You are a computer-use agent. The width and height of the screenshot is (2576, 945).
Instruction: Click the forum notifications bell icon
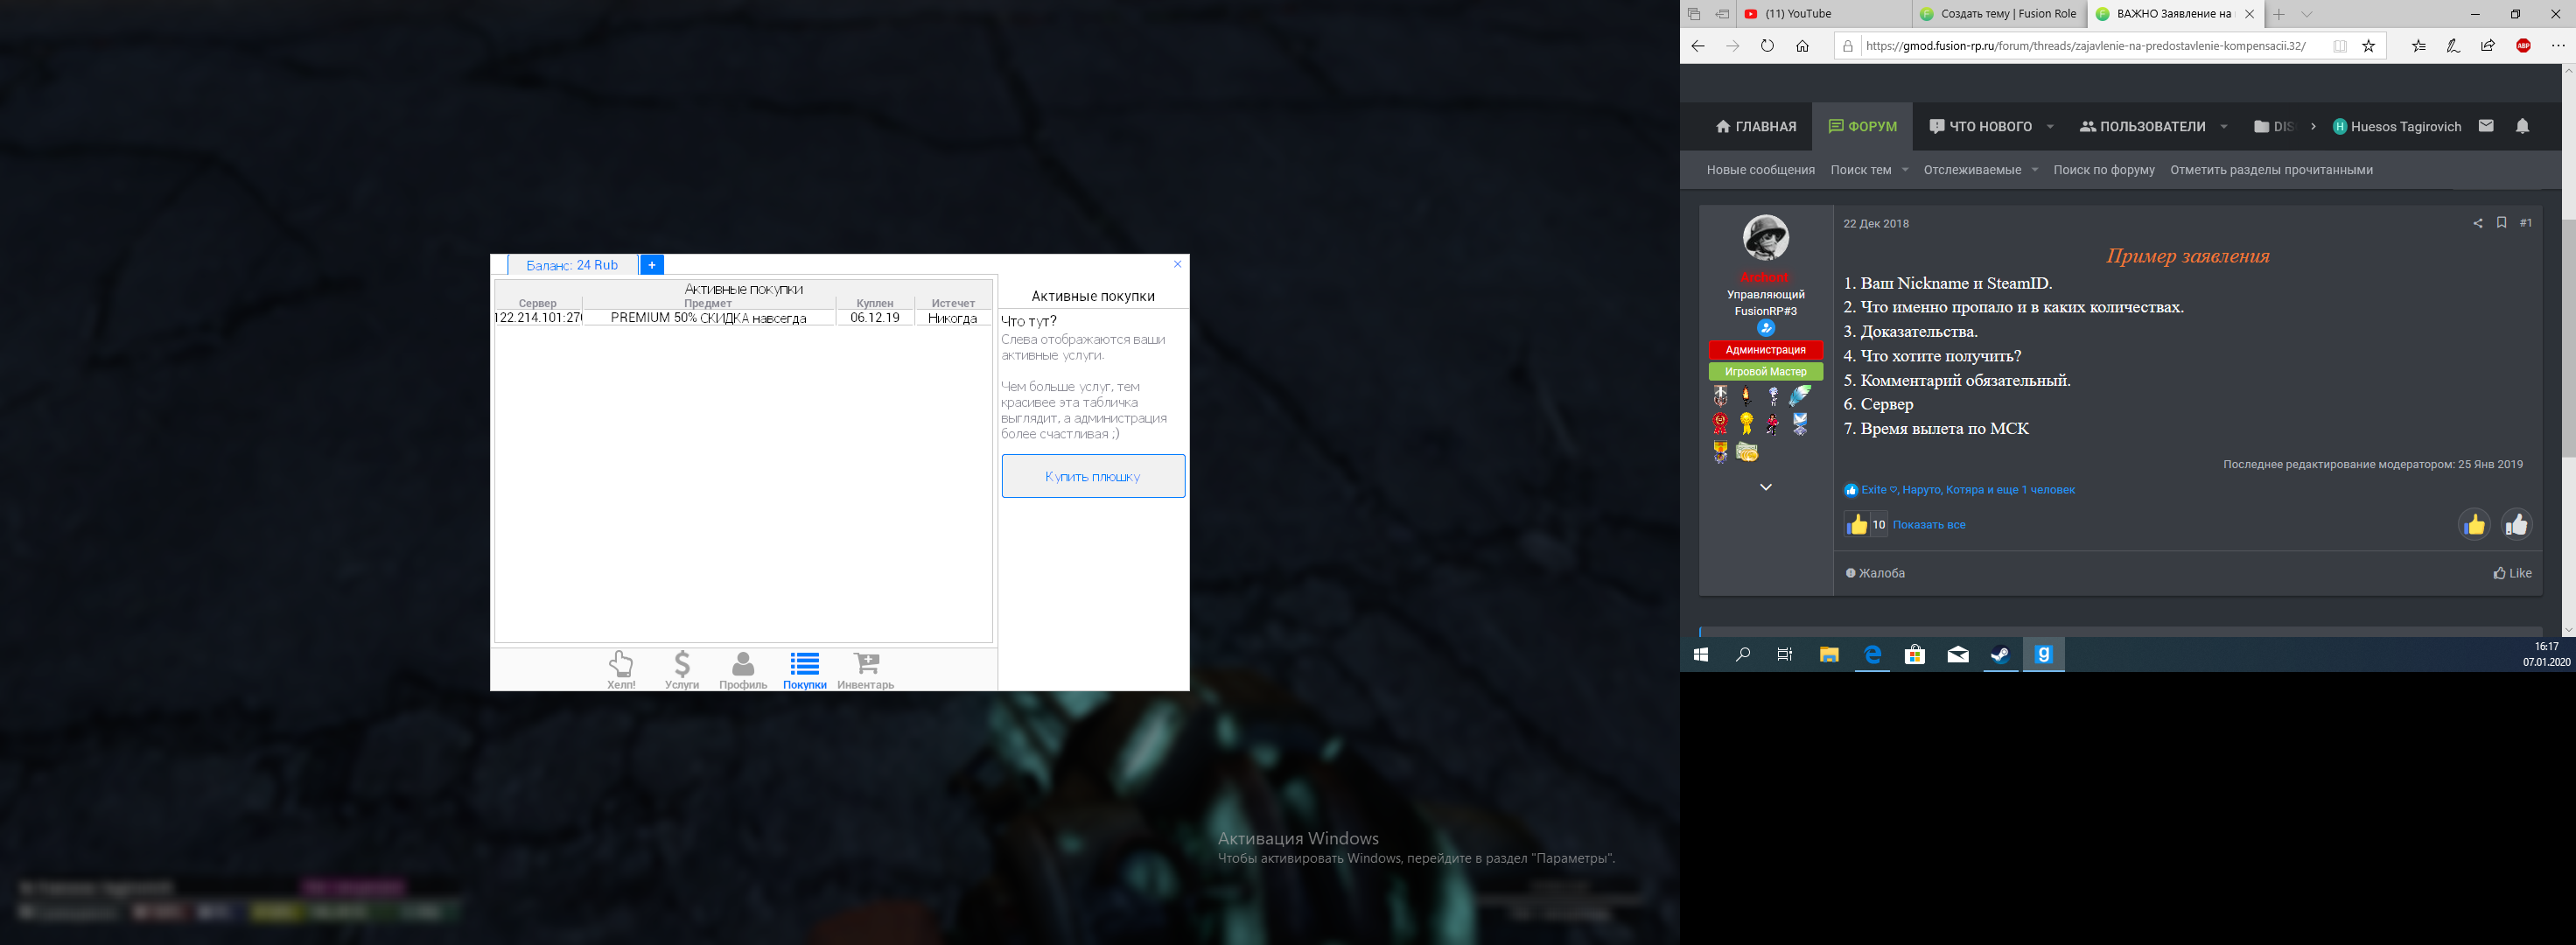2522,126
